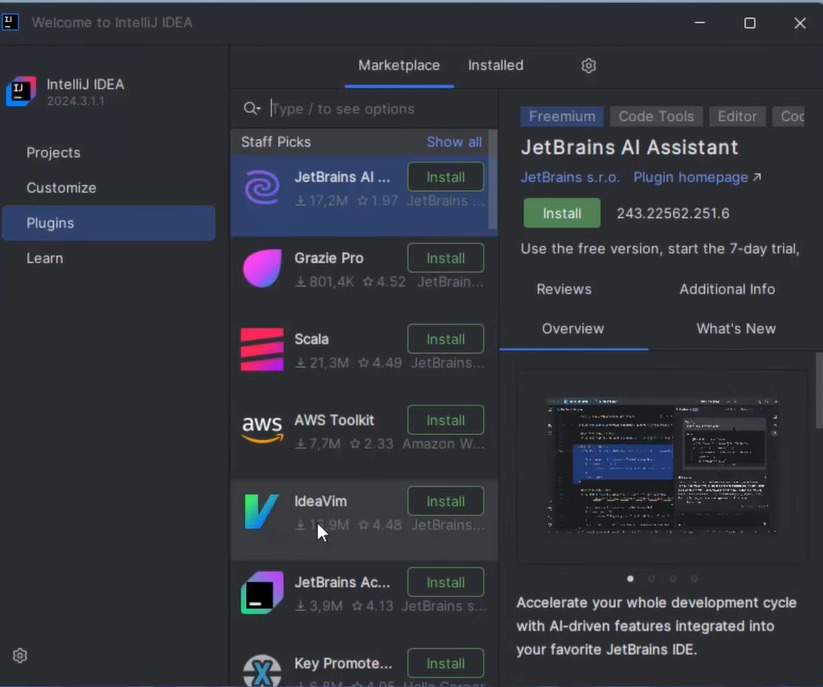Click the AWS Toolkit plugin name
Screen dimensions: 823x687
[x=334, y=420]
